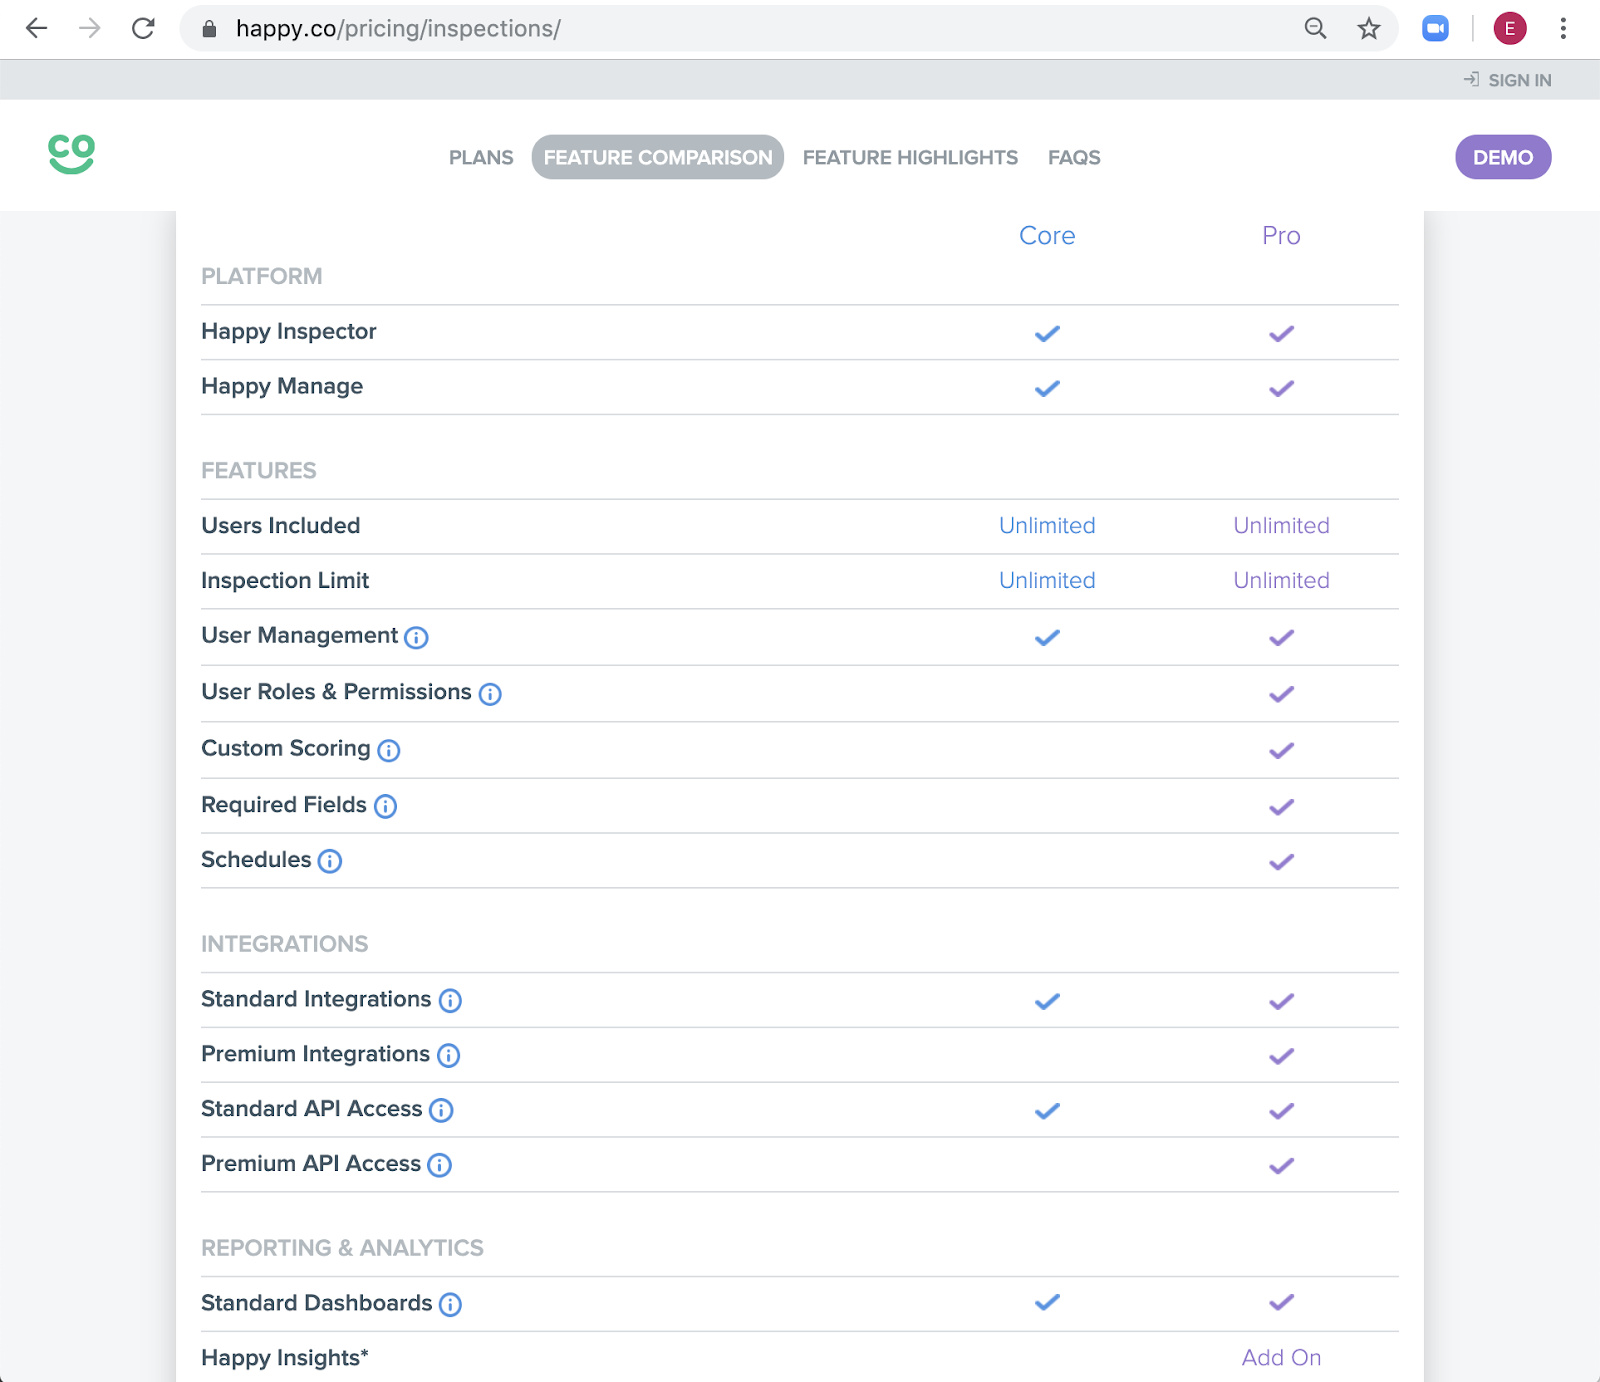The height and width of the screenshot is (1382, 1600).
Task: Open the Chrome three-dot menu
Action: [1563, 29]
